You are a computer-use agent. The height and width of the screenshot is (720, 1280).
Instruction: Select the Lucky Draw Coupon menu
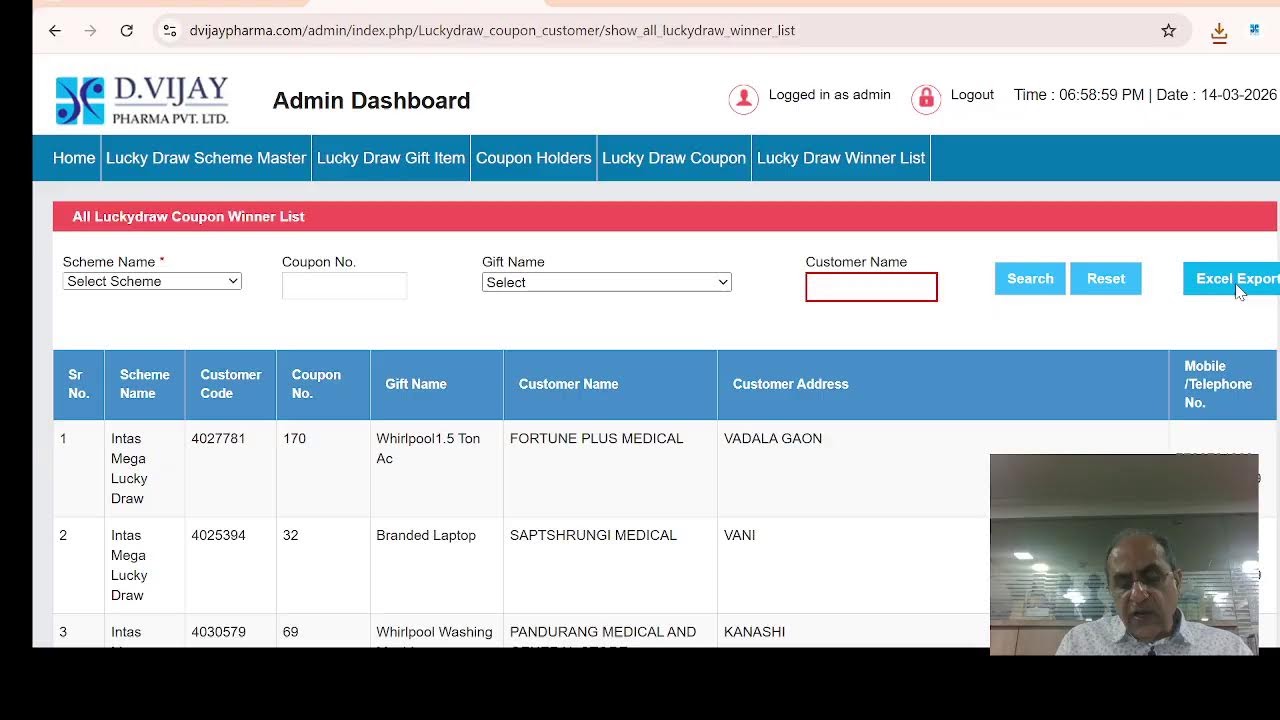(x=674, y=158)
